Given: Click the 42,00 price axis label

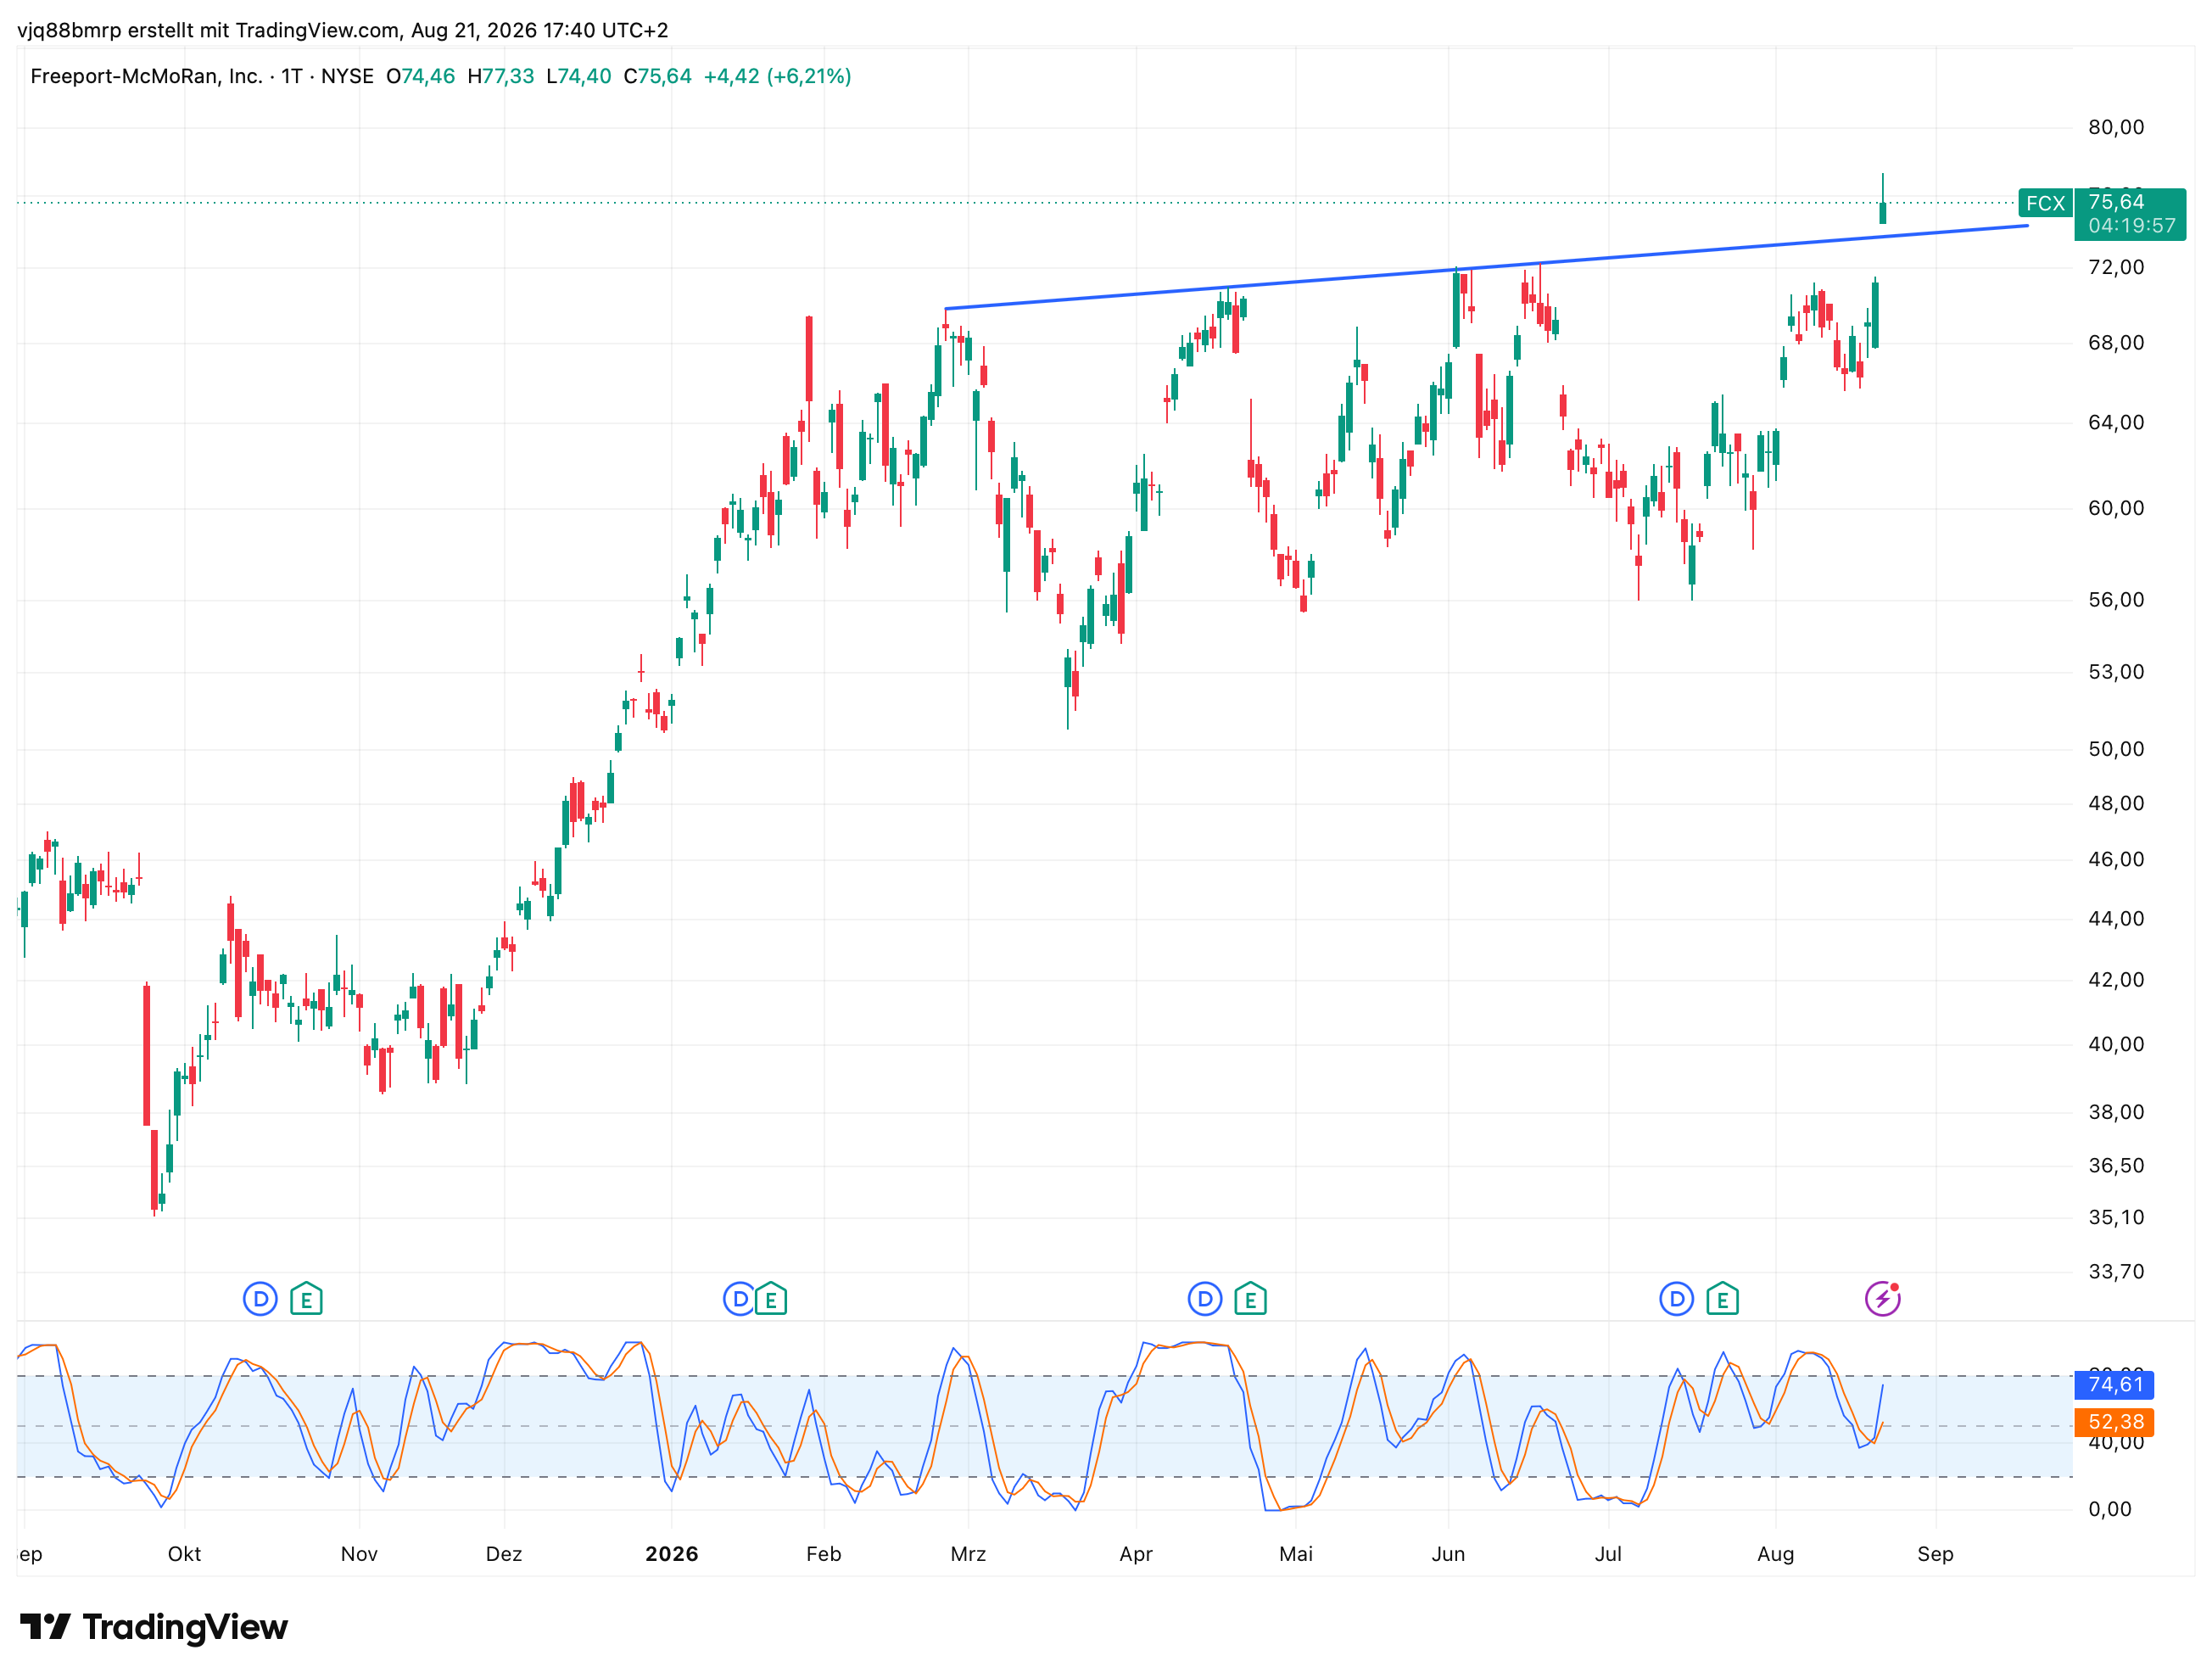Looking at the screenshot, I should [x=2116, y=979].
